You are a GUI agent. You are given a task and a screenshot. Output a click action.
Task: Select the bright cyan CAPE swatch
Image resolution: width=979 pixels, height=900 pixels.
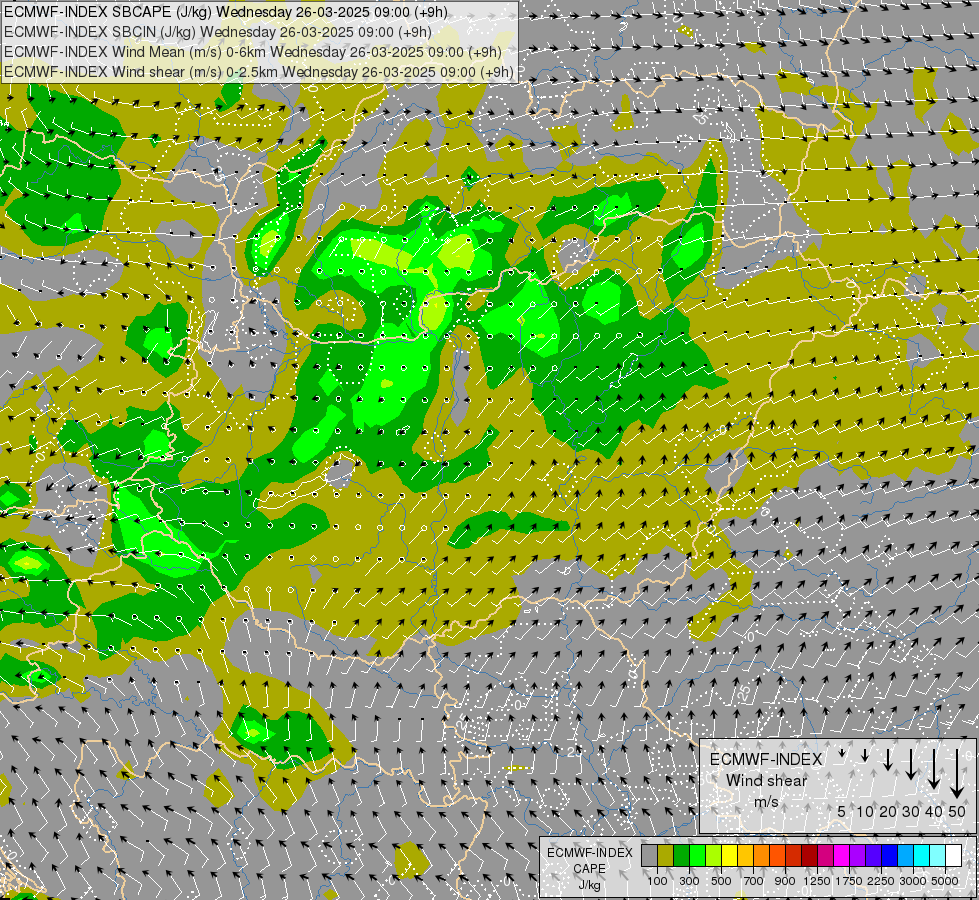click(922, 856)
